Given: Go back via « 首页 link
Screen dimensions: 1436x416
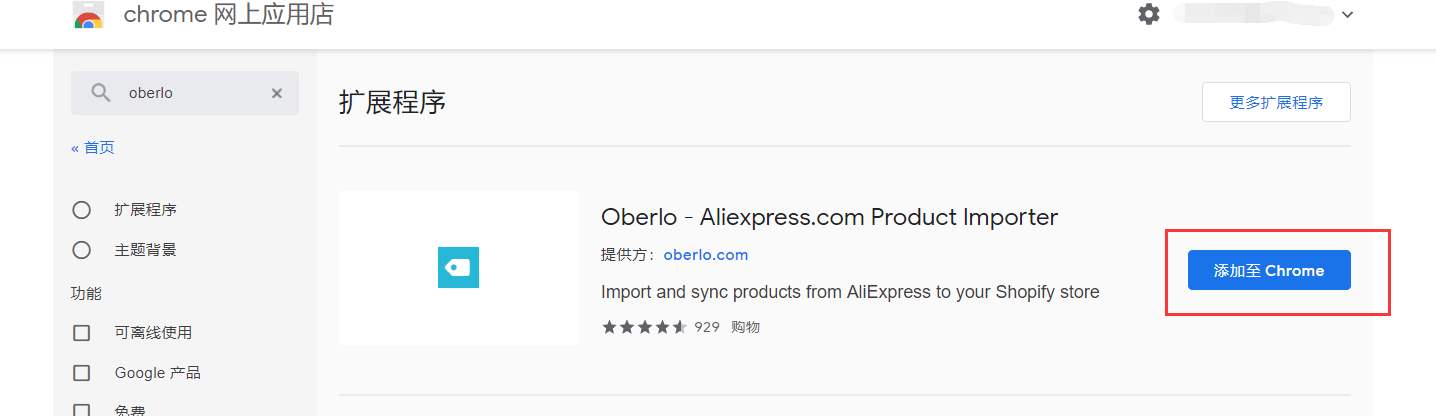Looking at the screenshot, I should 93,147.
